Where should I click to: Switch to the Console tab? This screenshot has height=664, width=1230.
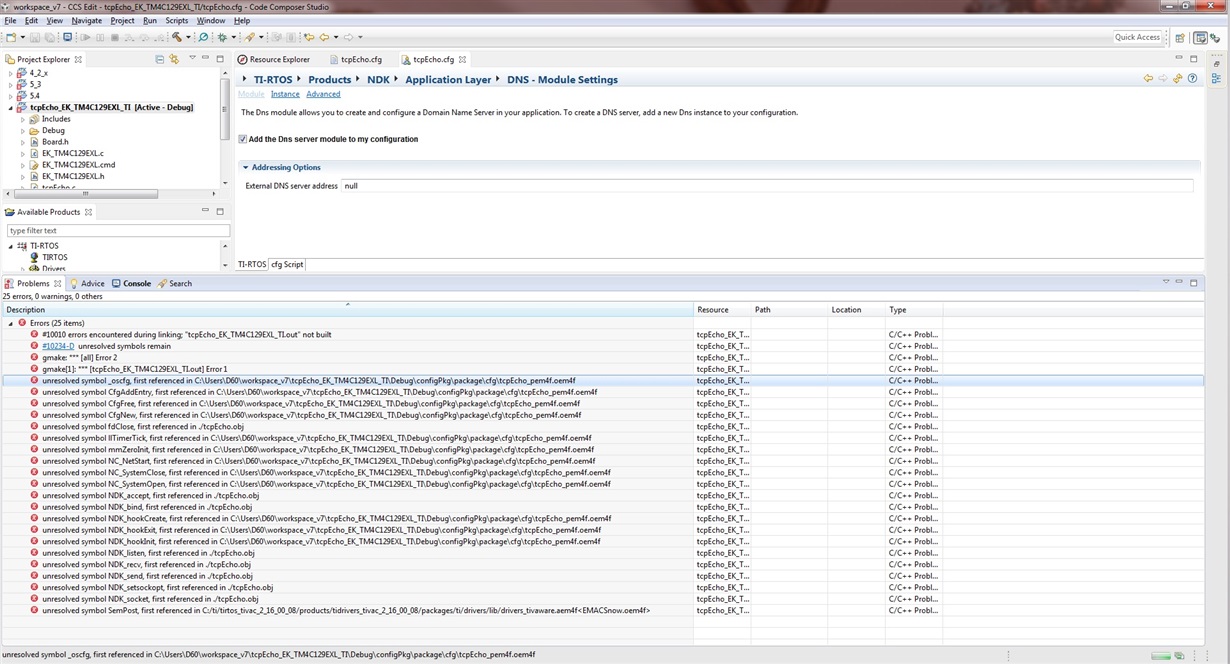pyautogui.click(x=131, y=283)
